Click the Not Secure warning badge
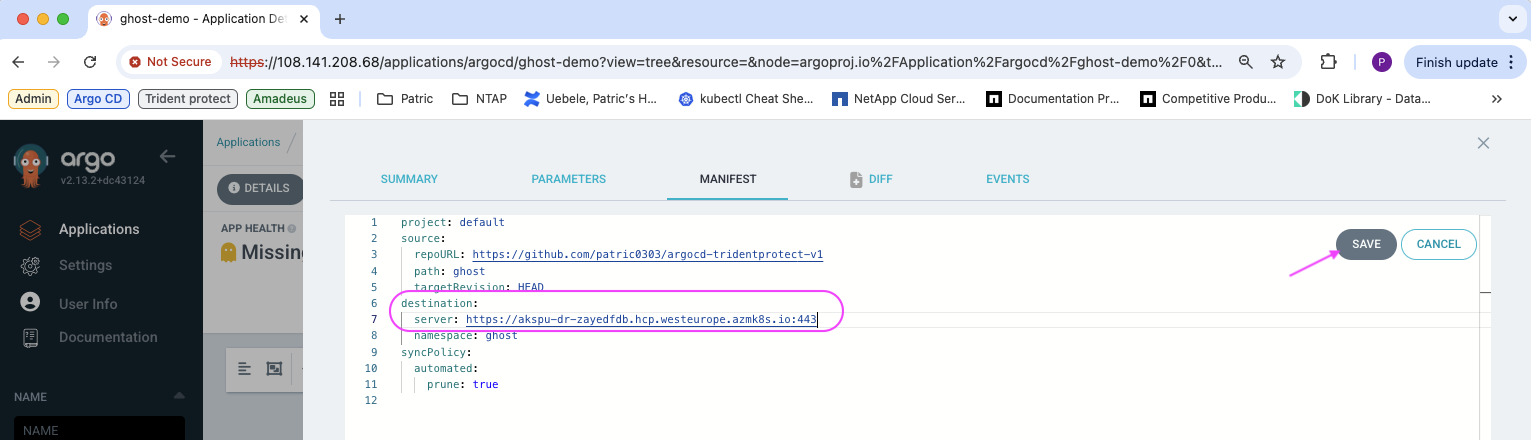Screen dimensions: 1531x440 [x=170, y=62]
